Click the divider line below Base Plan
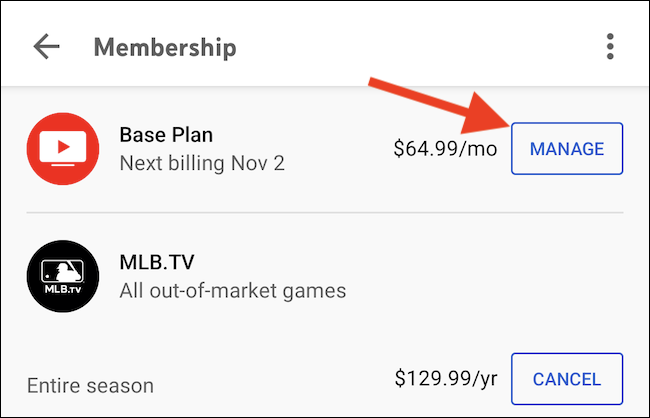Screen dimensions: 650x418 pos(325,212)
